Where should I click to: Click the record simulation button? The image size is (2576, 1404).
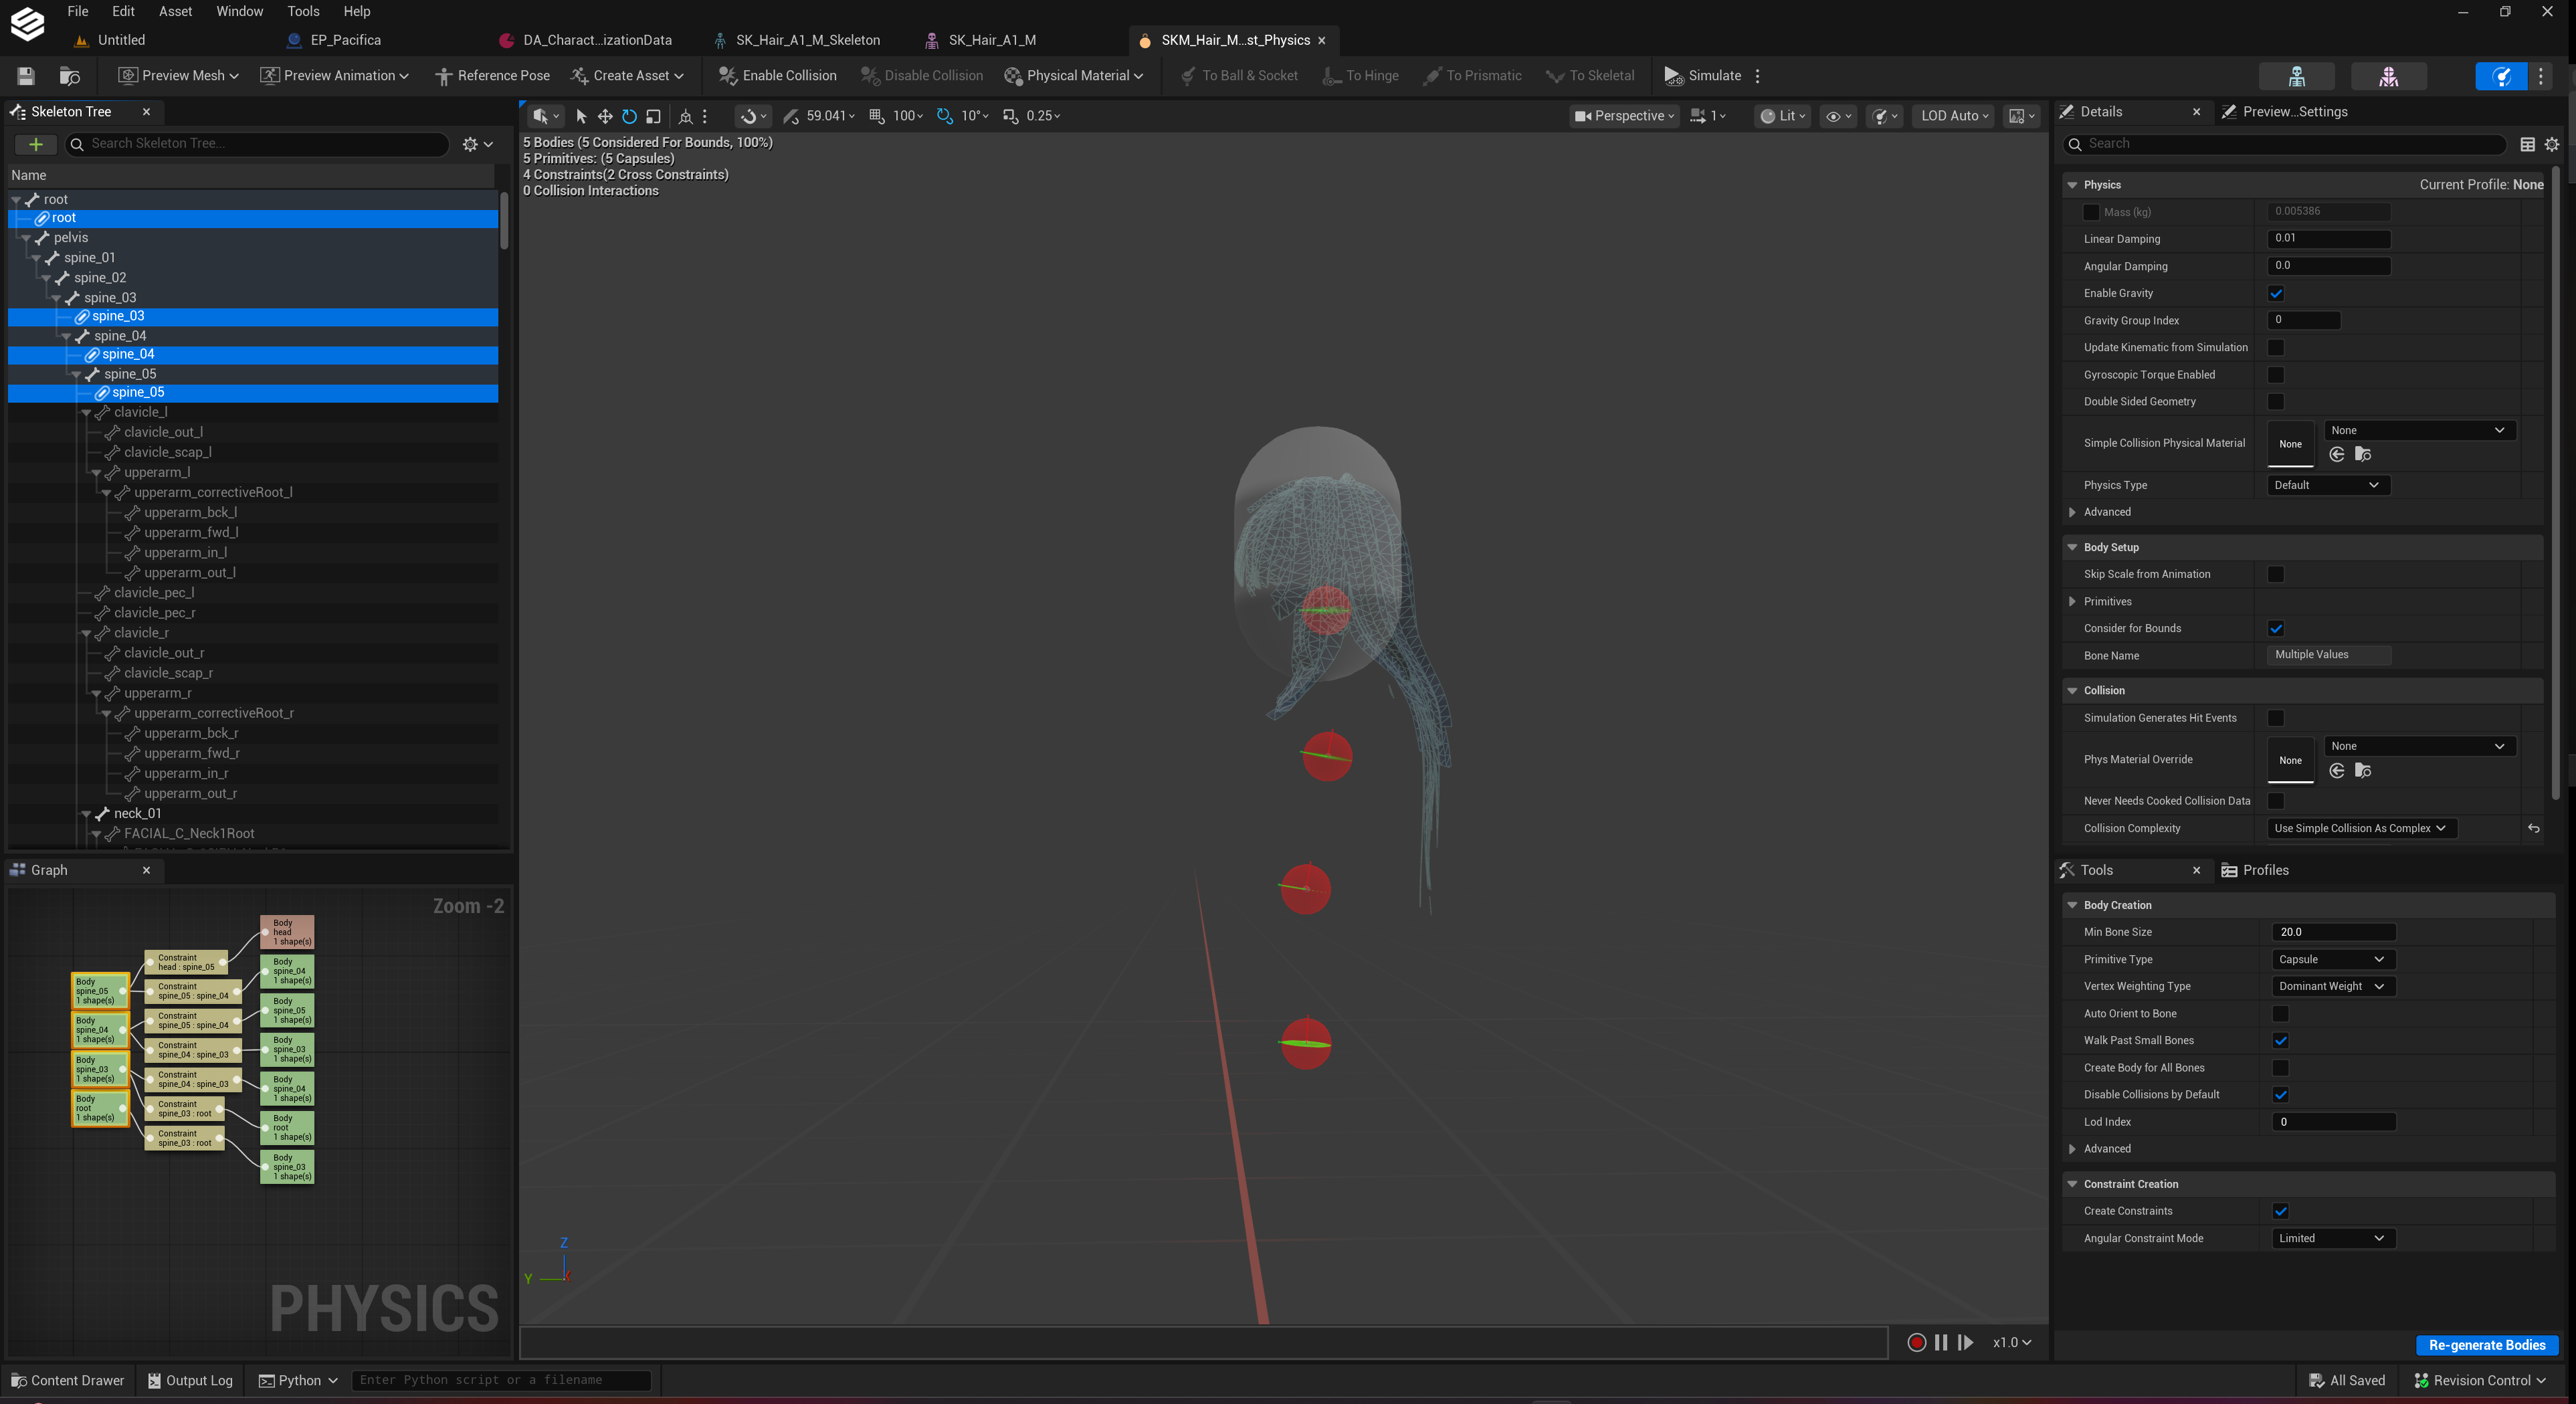click(1916, 1342)
